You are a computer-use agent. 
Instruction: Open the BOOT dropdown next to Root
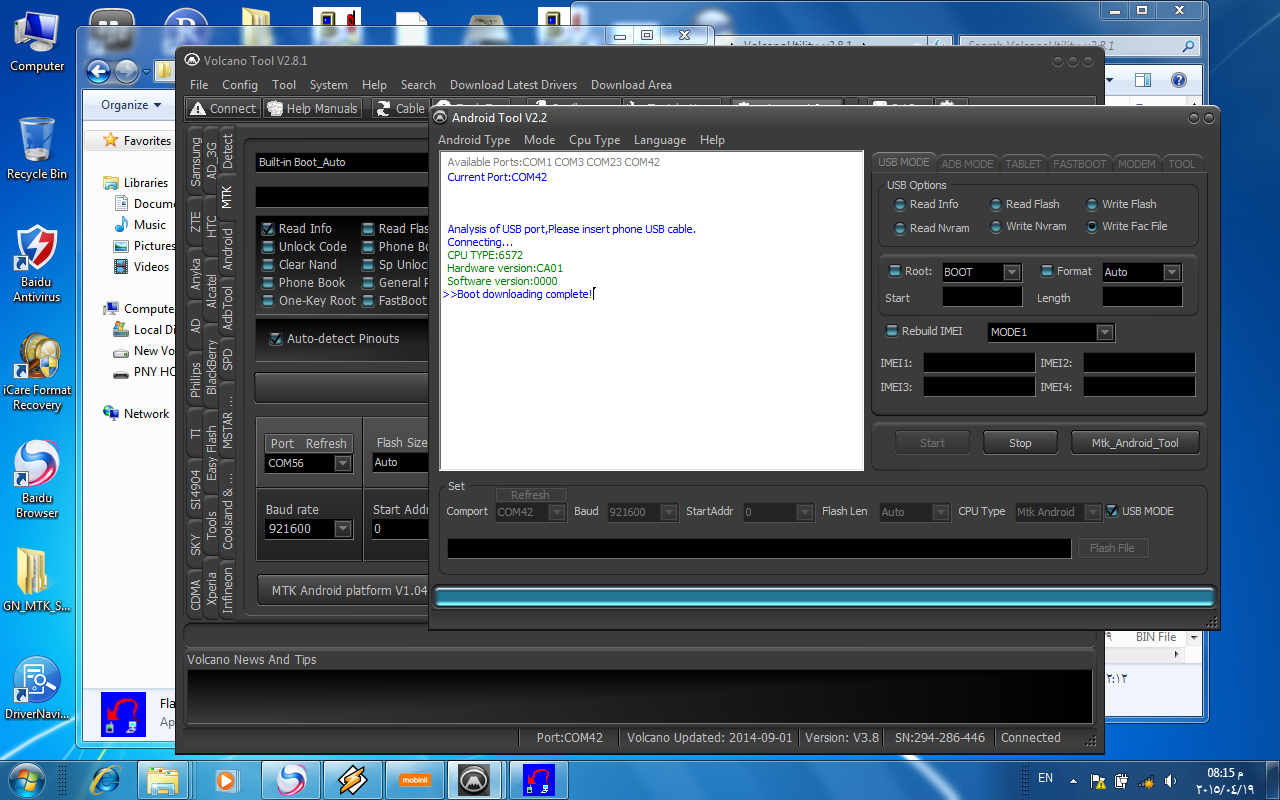(1012, 272)
